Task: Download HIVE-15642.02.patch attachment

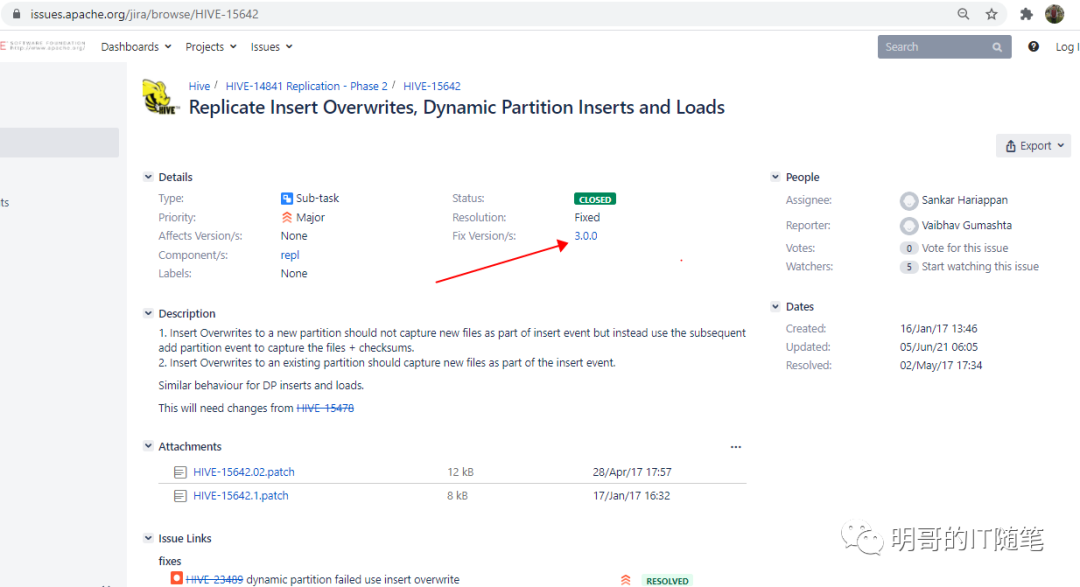Action: (x=244, y=472)
